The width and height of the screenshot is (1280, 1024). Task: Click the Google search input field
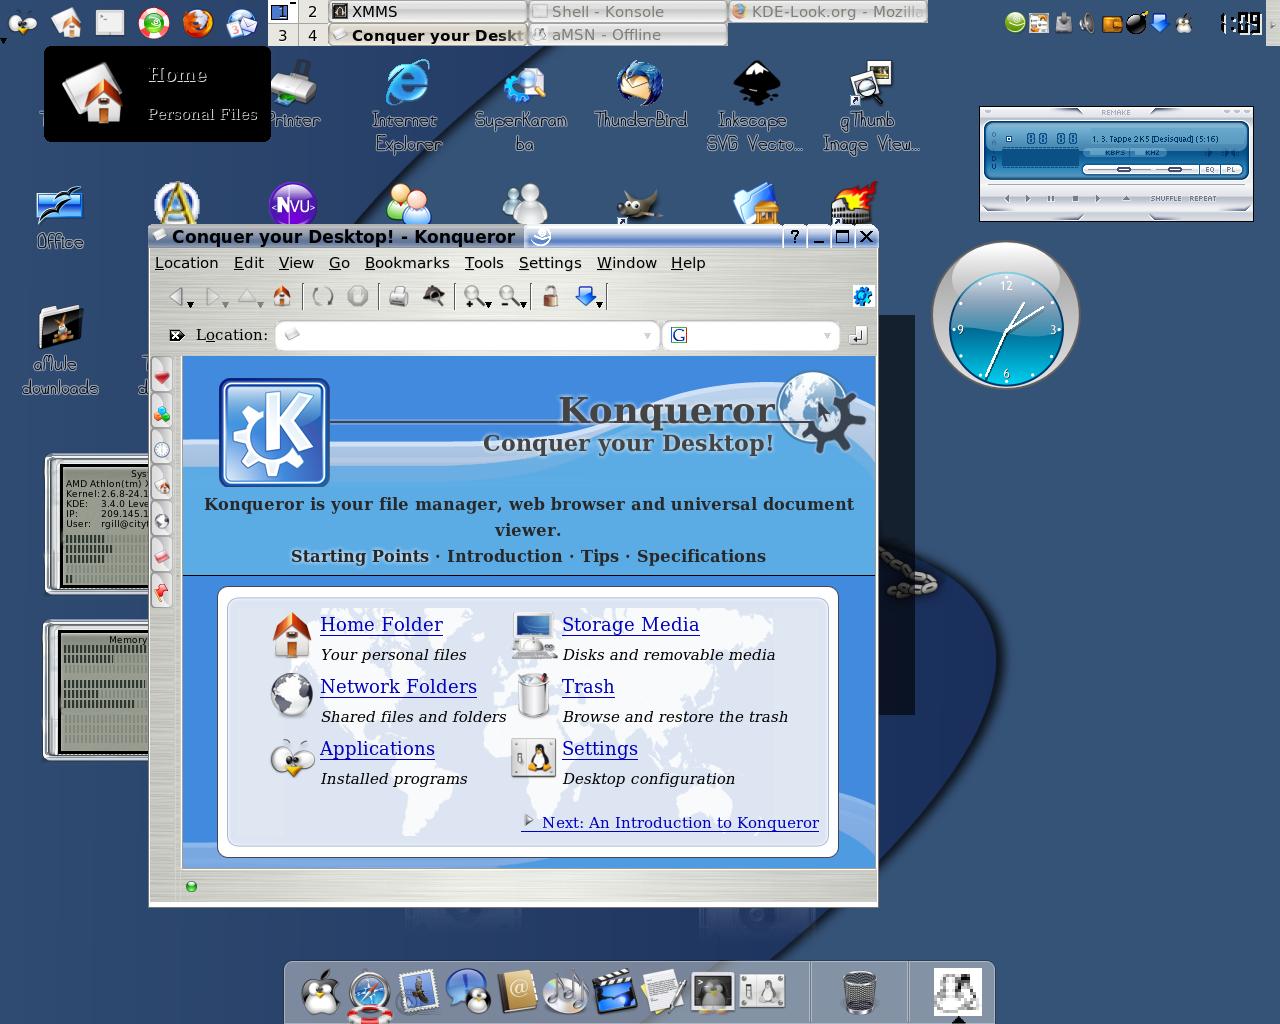750,335
